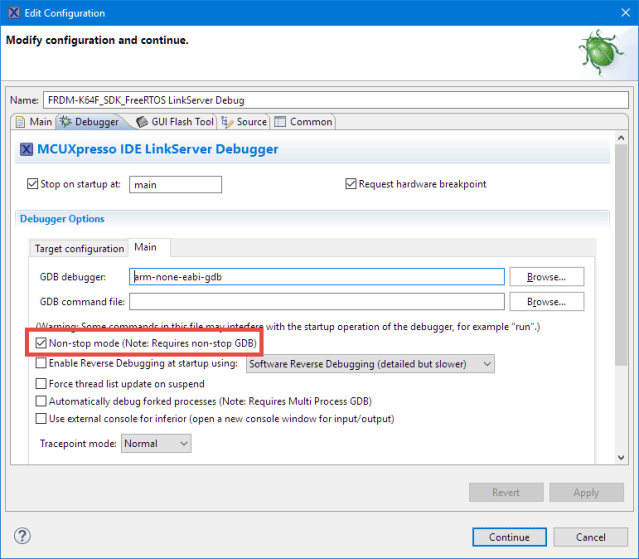
Task: Open the Debugger tab
Action: [x=88, y=122]
